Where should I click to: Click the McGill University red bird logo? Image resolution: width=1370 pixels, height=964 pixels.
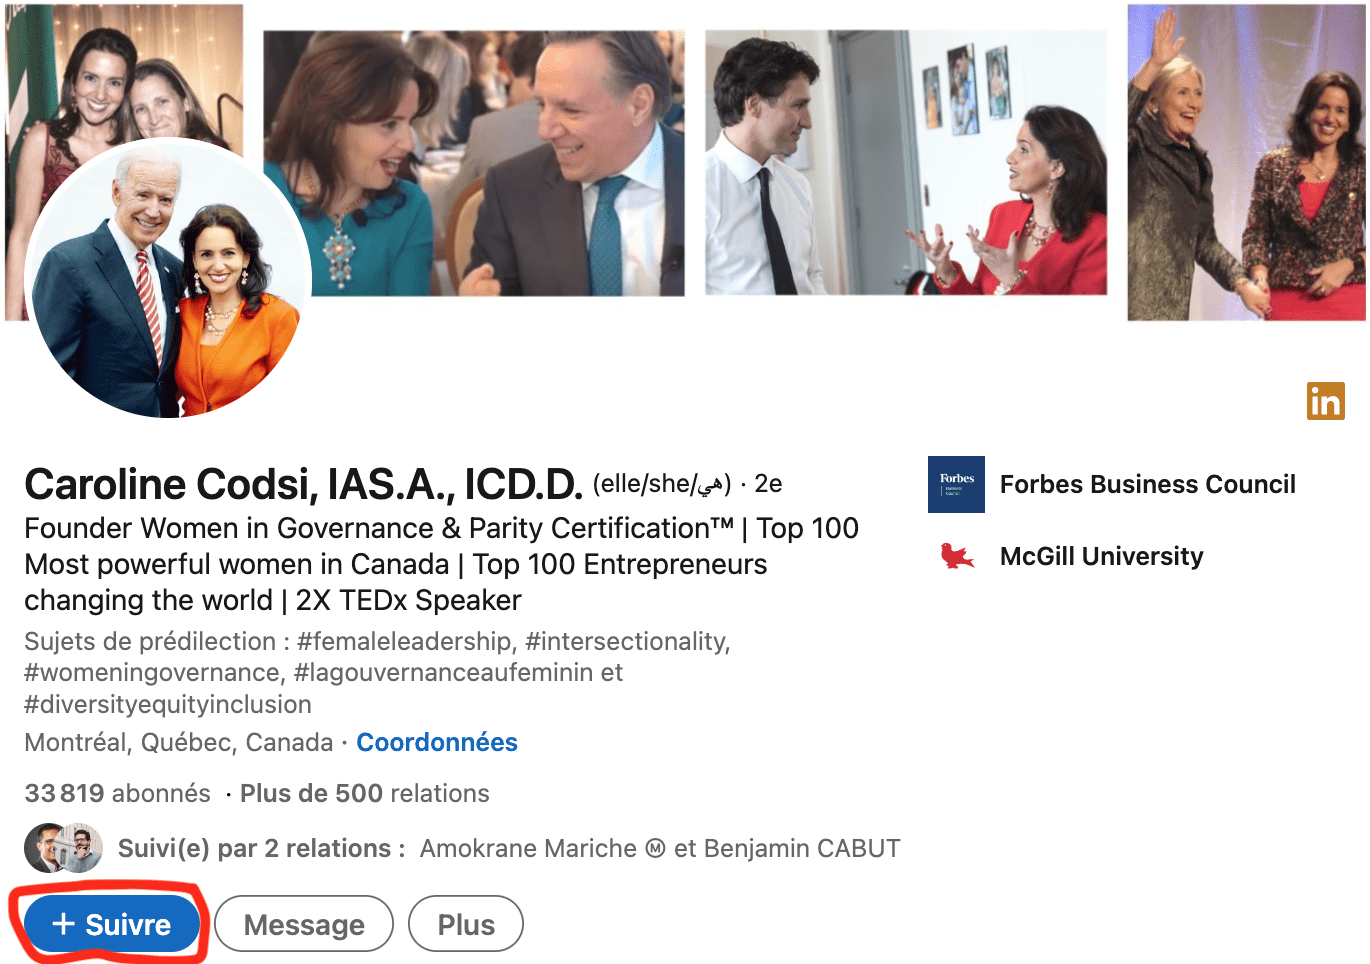point(956,556)
